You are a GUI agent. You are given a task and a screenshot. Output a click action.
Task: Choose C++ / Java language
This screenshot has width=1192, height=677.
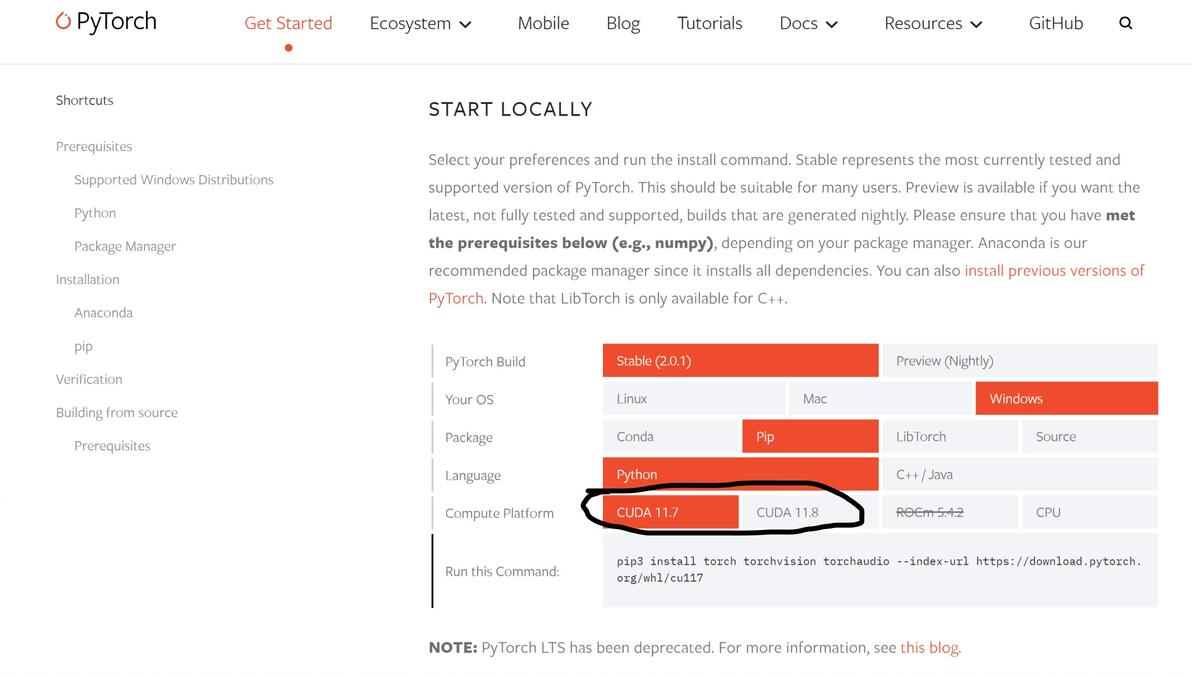[x=1018, y=474]
